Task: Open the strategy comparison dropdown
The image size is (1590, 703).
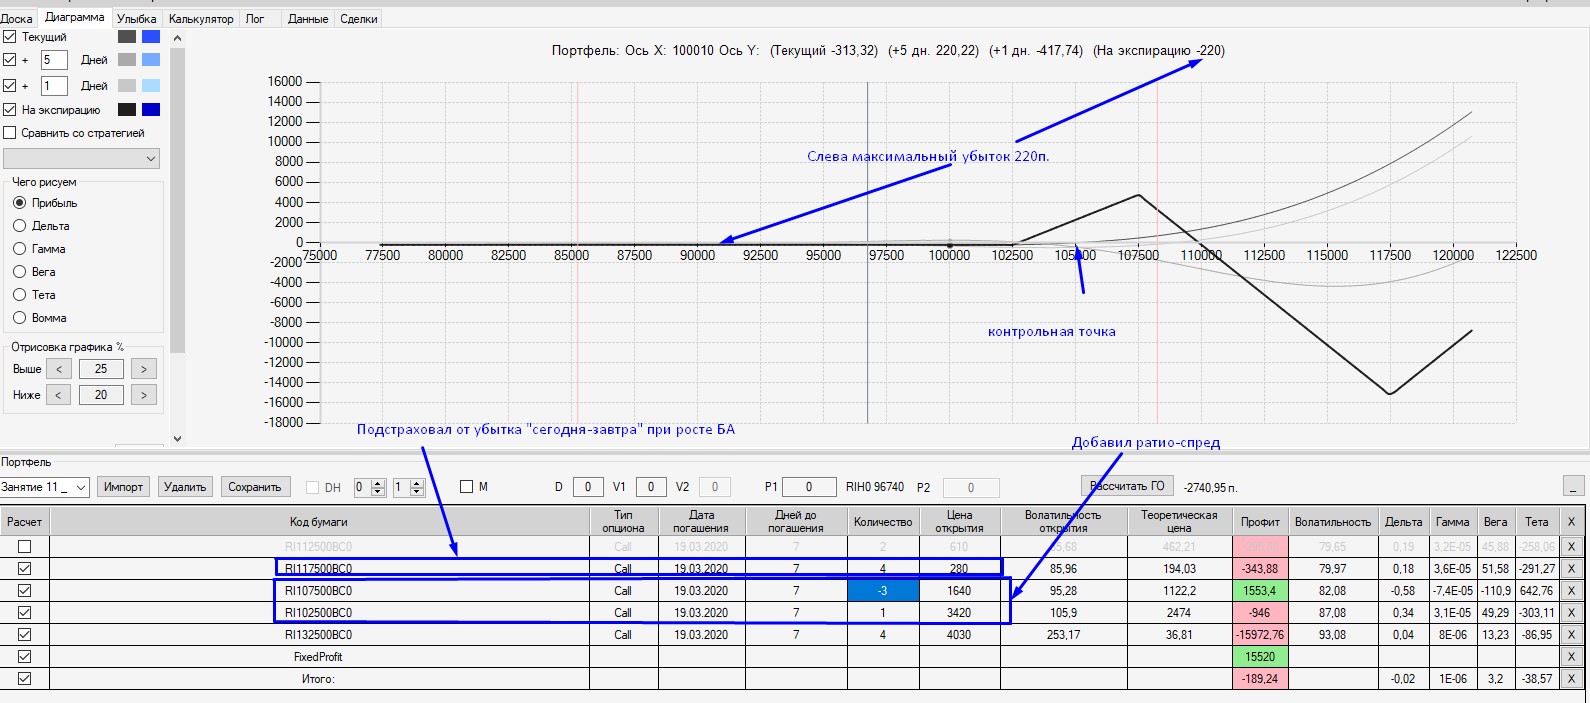Action: pyautogui.click(x=82, y=158)
